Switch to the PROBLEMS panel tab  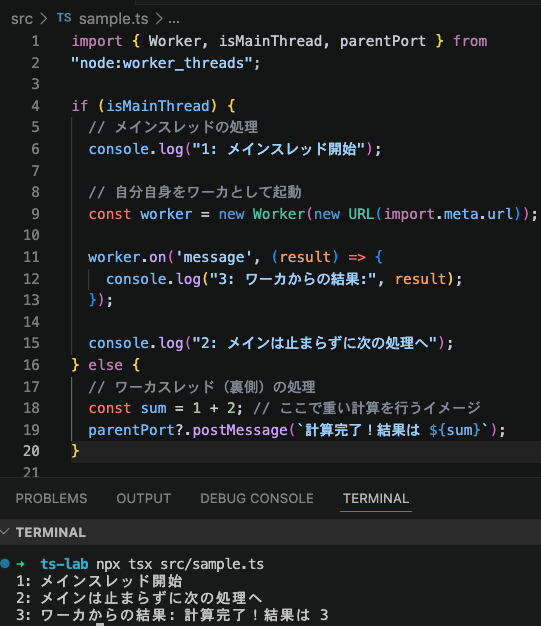(51, 498)
